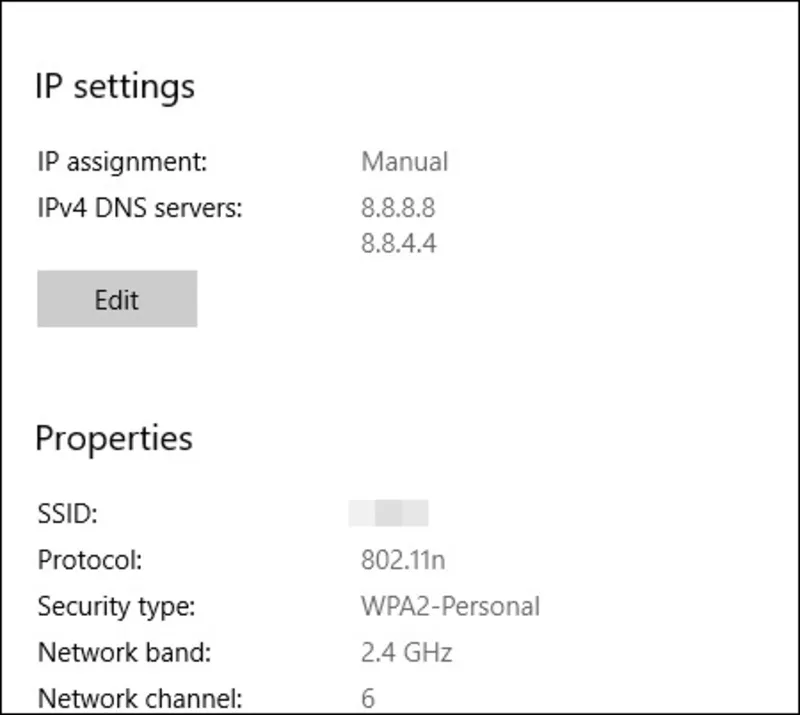Open the IP settings editor
Image resolution: width=800 pixels, height=715 pixels.
click(117, 299)
